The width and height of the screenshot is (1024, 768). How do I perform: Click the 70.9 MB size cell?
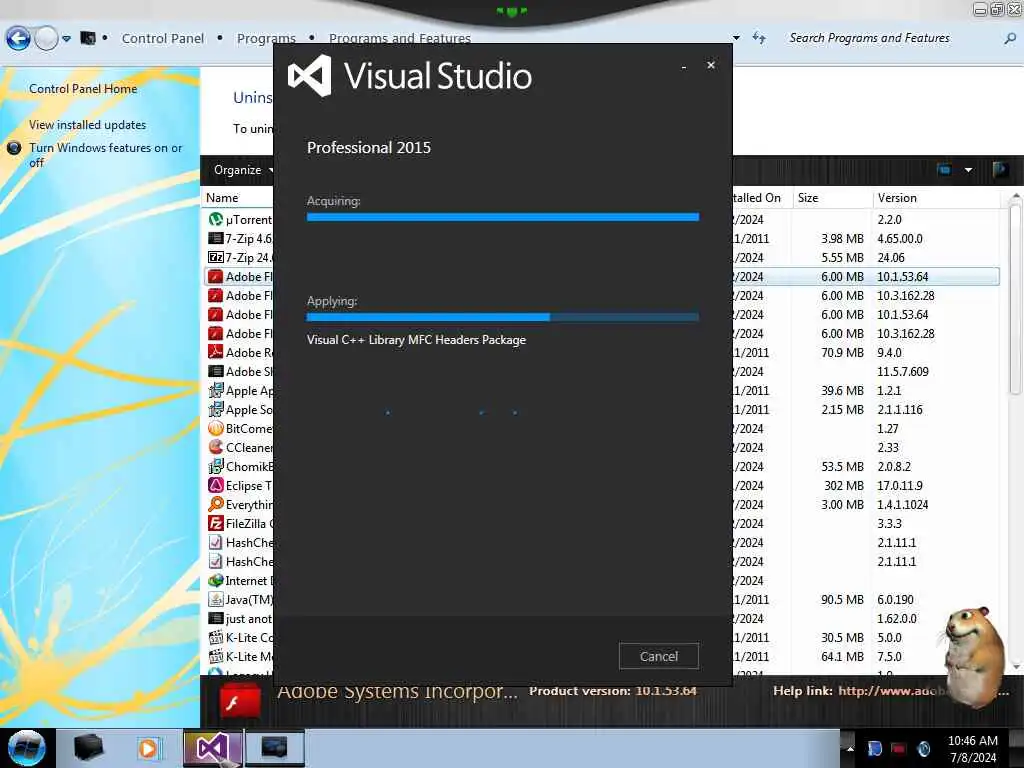(x=842, y=353)
